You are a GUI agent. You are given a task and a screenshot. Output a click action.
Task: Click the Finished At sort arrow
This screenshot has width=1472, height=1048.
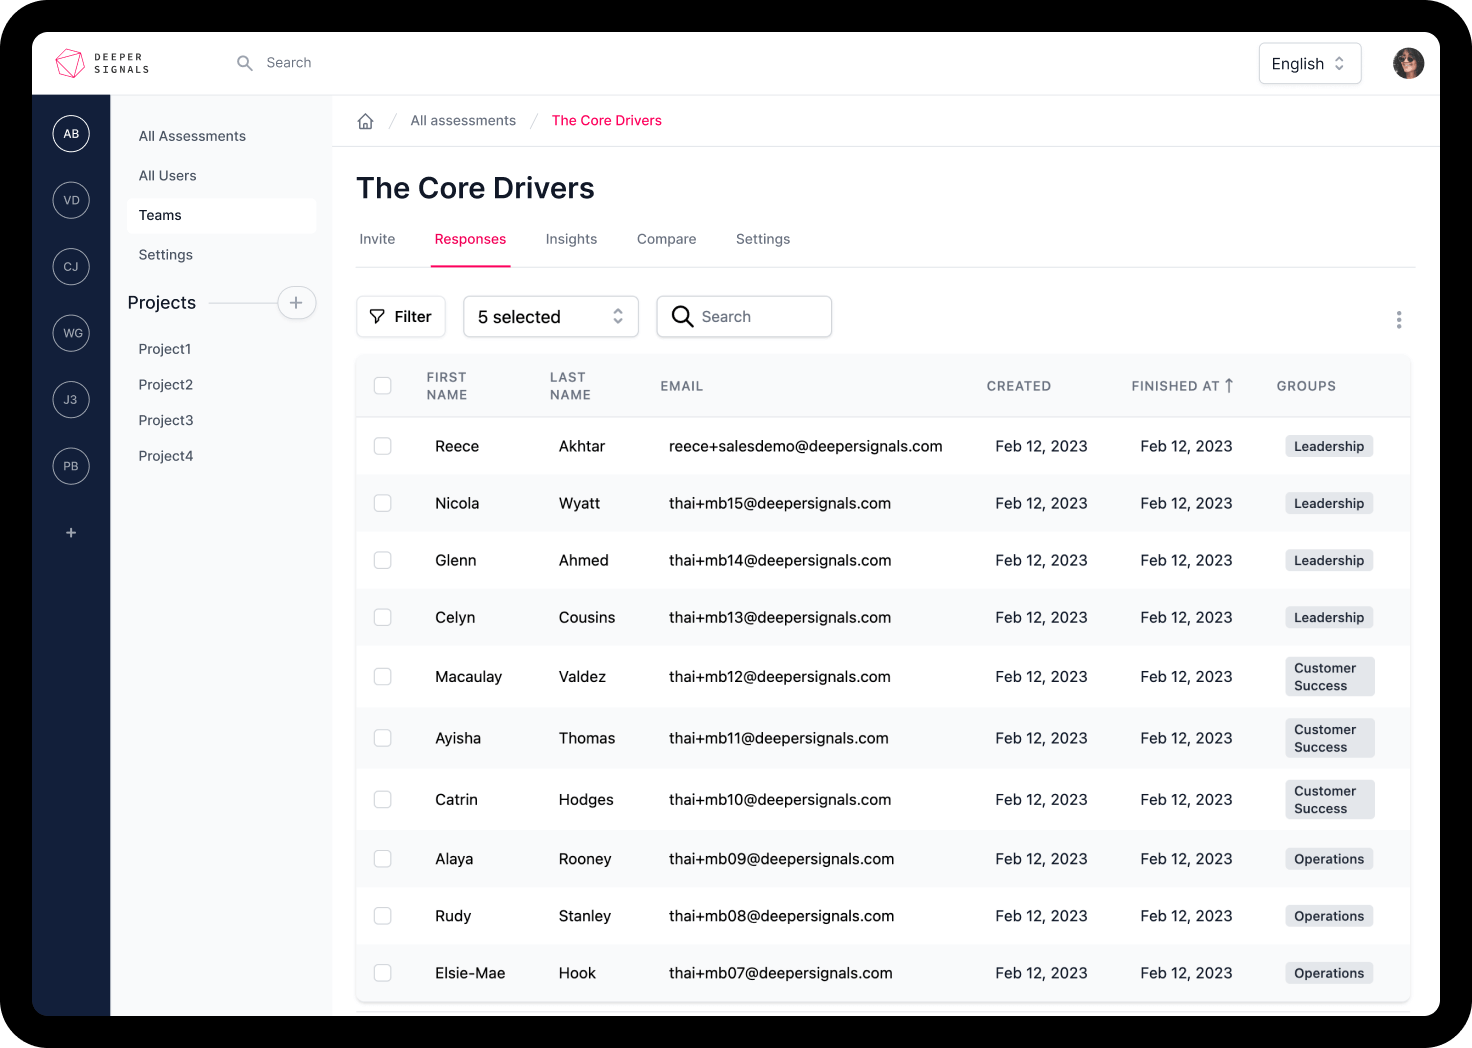click(1229, 385)
